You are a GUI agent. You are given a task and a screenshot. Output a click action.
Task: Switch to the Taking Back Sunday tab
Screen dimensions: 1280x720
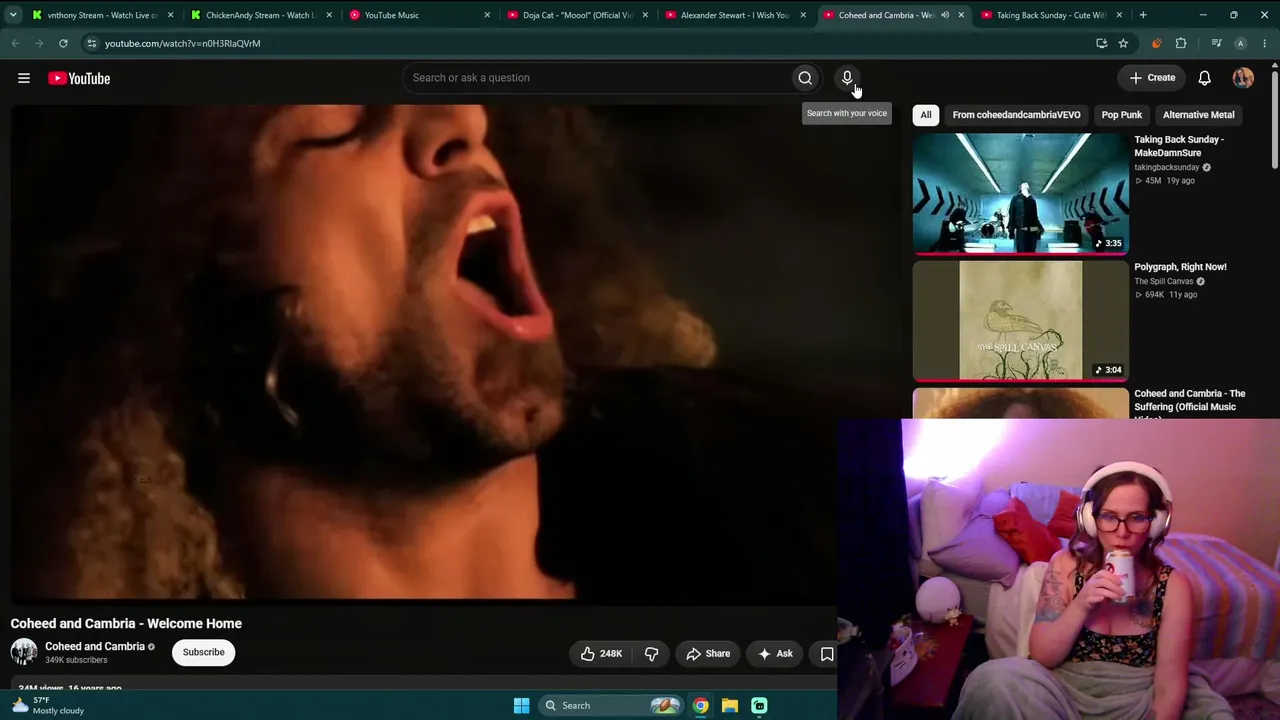(x=1049, y=15)
